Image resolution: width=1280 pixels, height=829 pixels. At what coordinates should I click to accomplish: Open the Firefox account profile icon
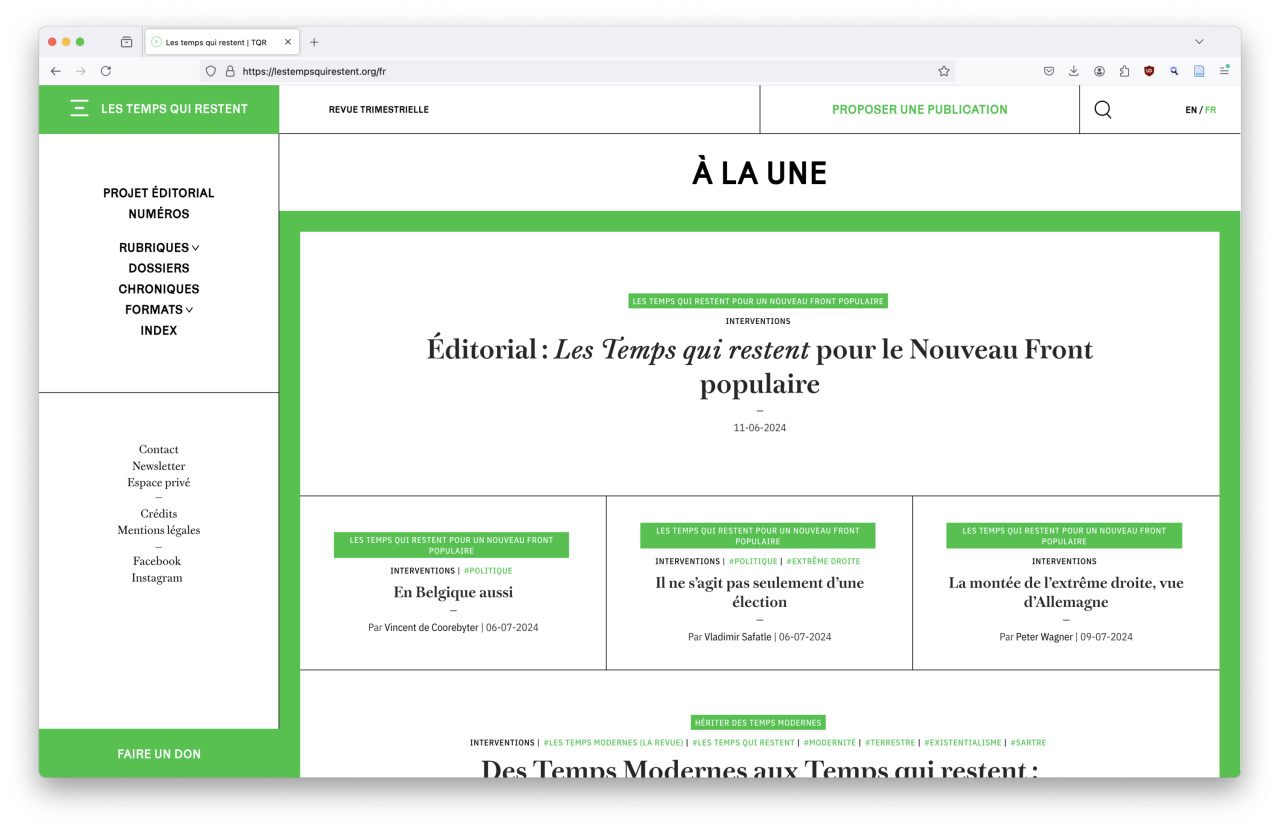[x=1099, y=71]
